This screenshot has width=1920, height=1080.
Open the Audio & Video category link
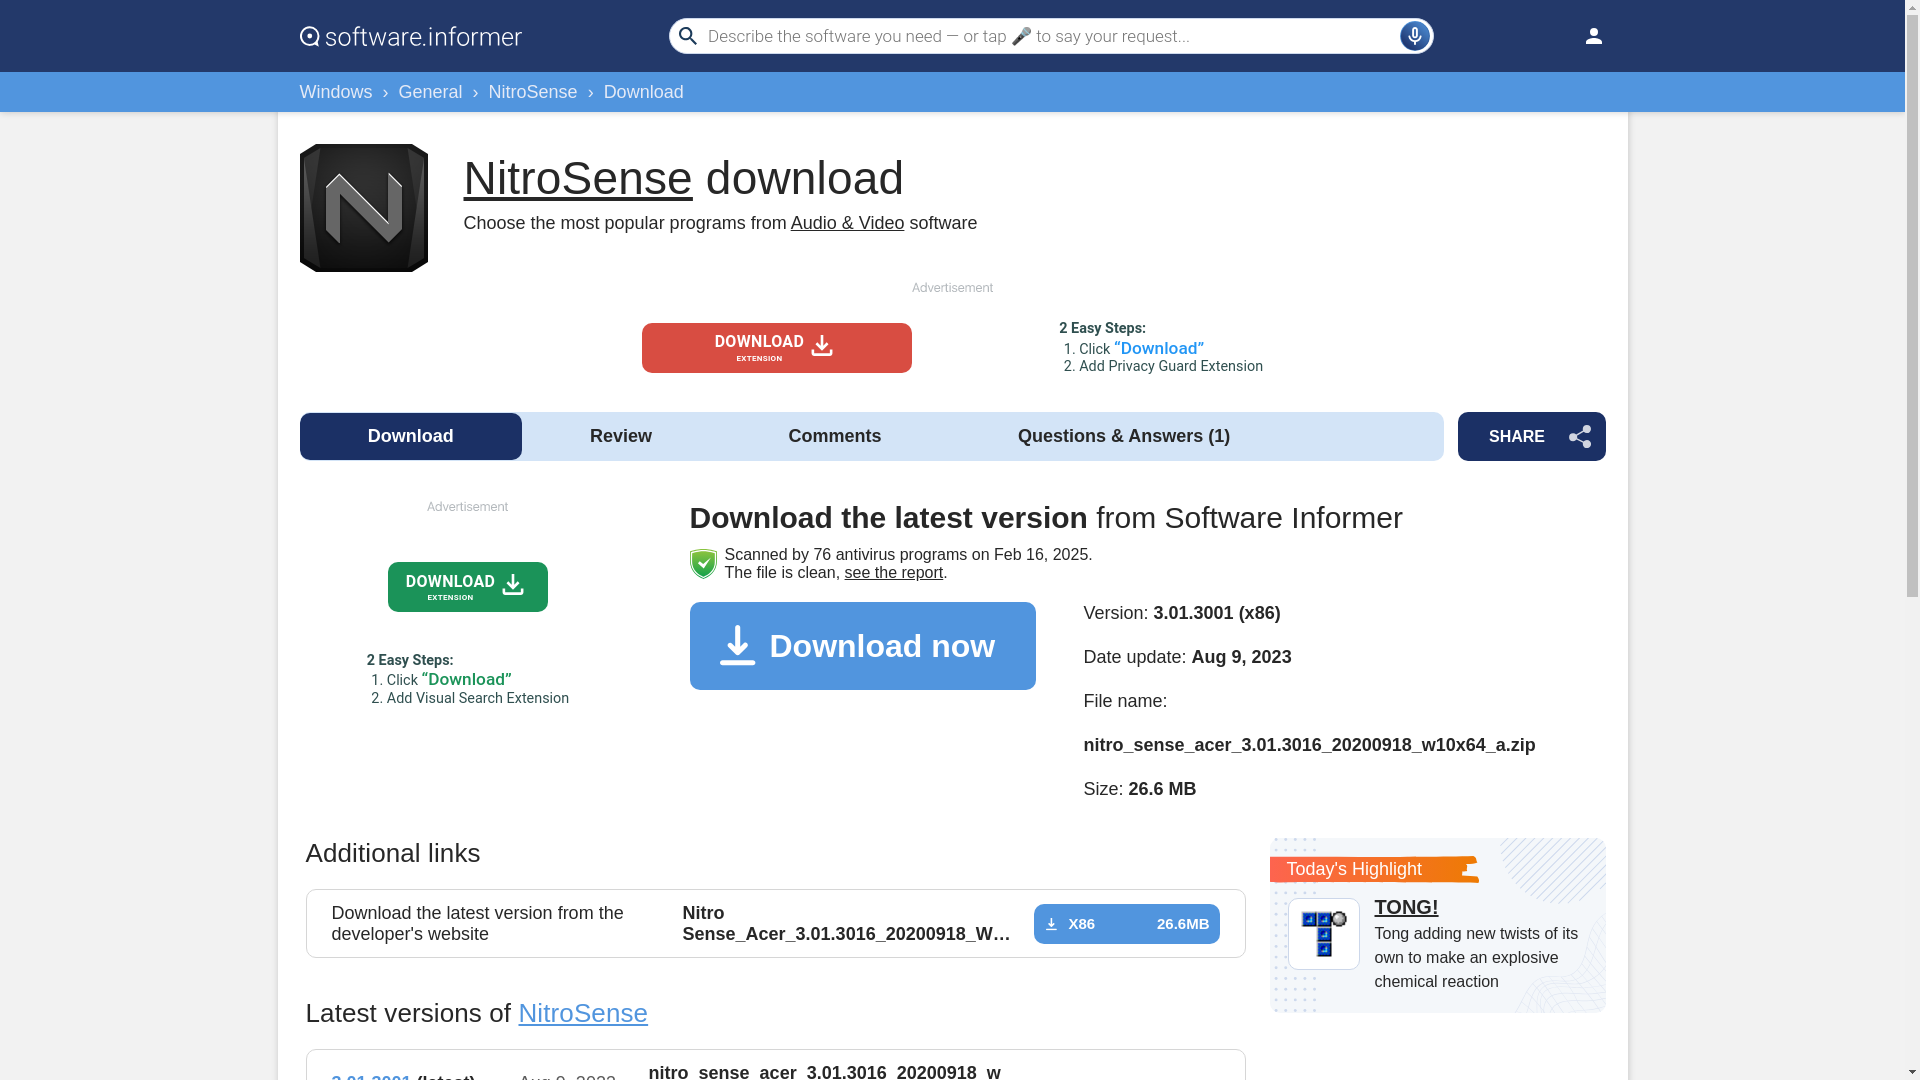(x=847, y=223)
